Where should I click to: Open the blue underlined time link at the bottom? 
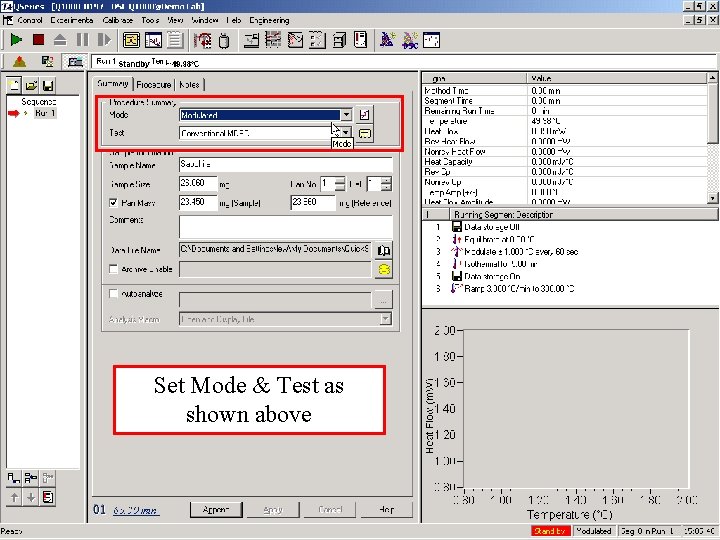point(136,510)
